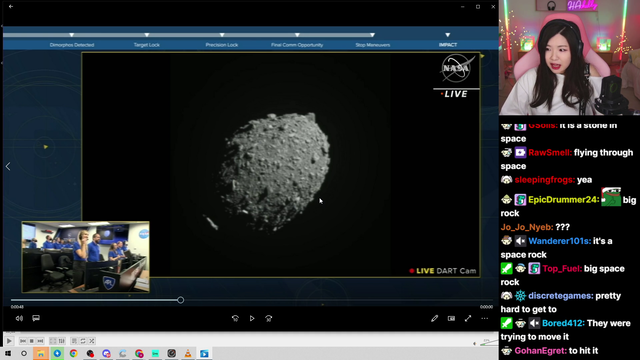This screenshot has height=360, width=640.
Task: Open the more options ellipsis menu
Action: tap(484, 318)
